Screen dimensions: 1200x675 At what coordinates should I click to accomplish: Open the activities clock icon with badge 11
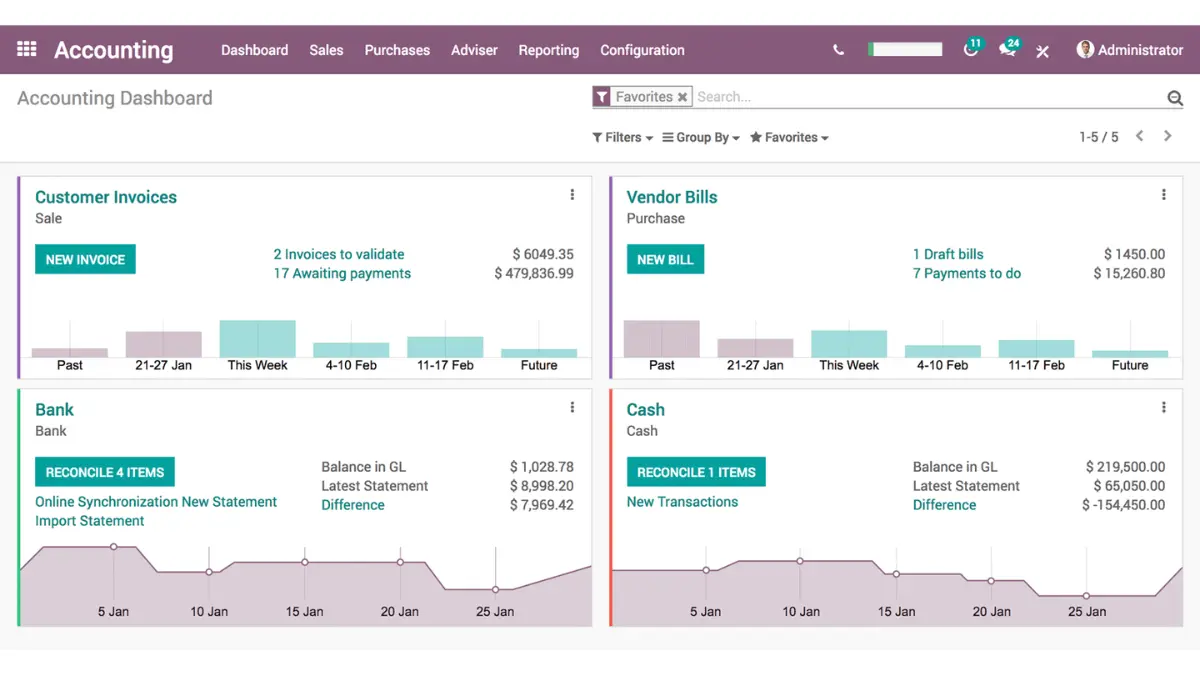pyautogui.click(x=971, y=50)
